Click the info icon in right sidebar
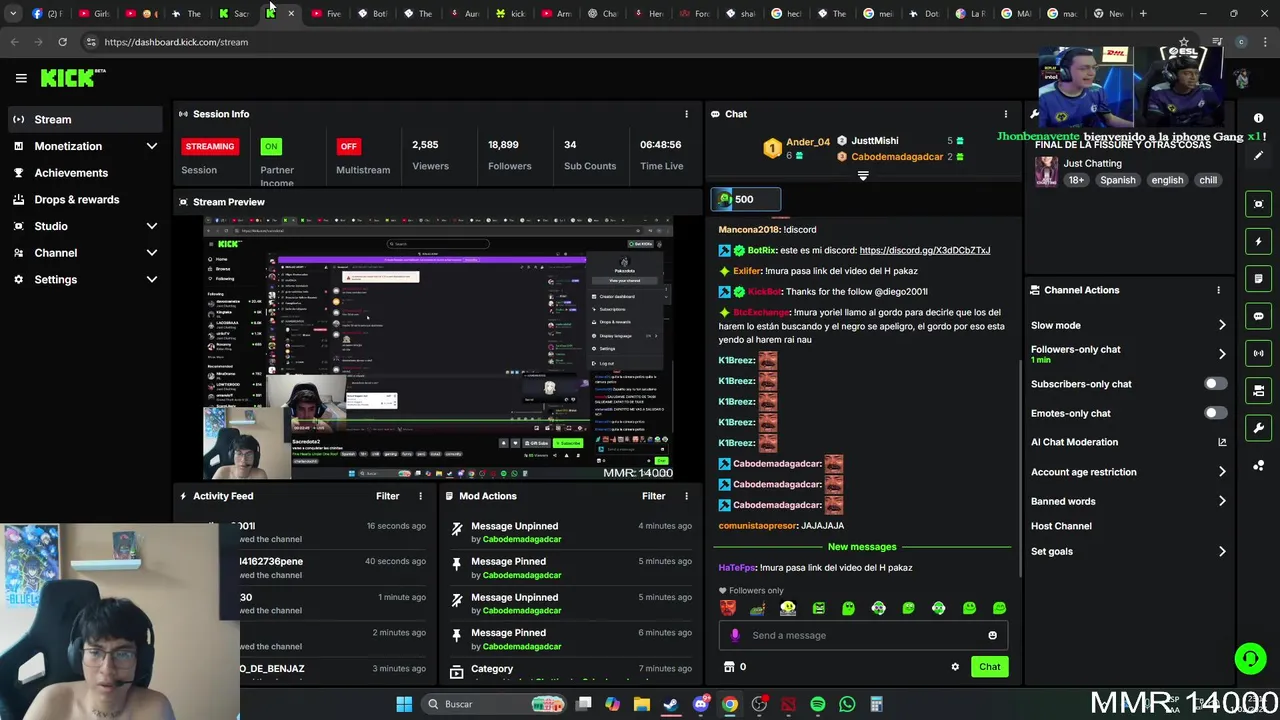This screenshot has height=720, width=1280. pos(1258,118)
